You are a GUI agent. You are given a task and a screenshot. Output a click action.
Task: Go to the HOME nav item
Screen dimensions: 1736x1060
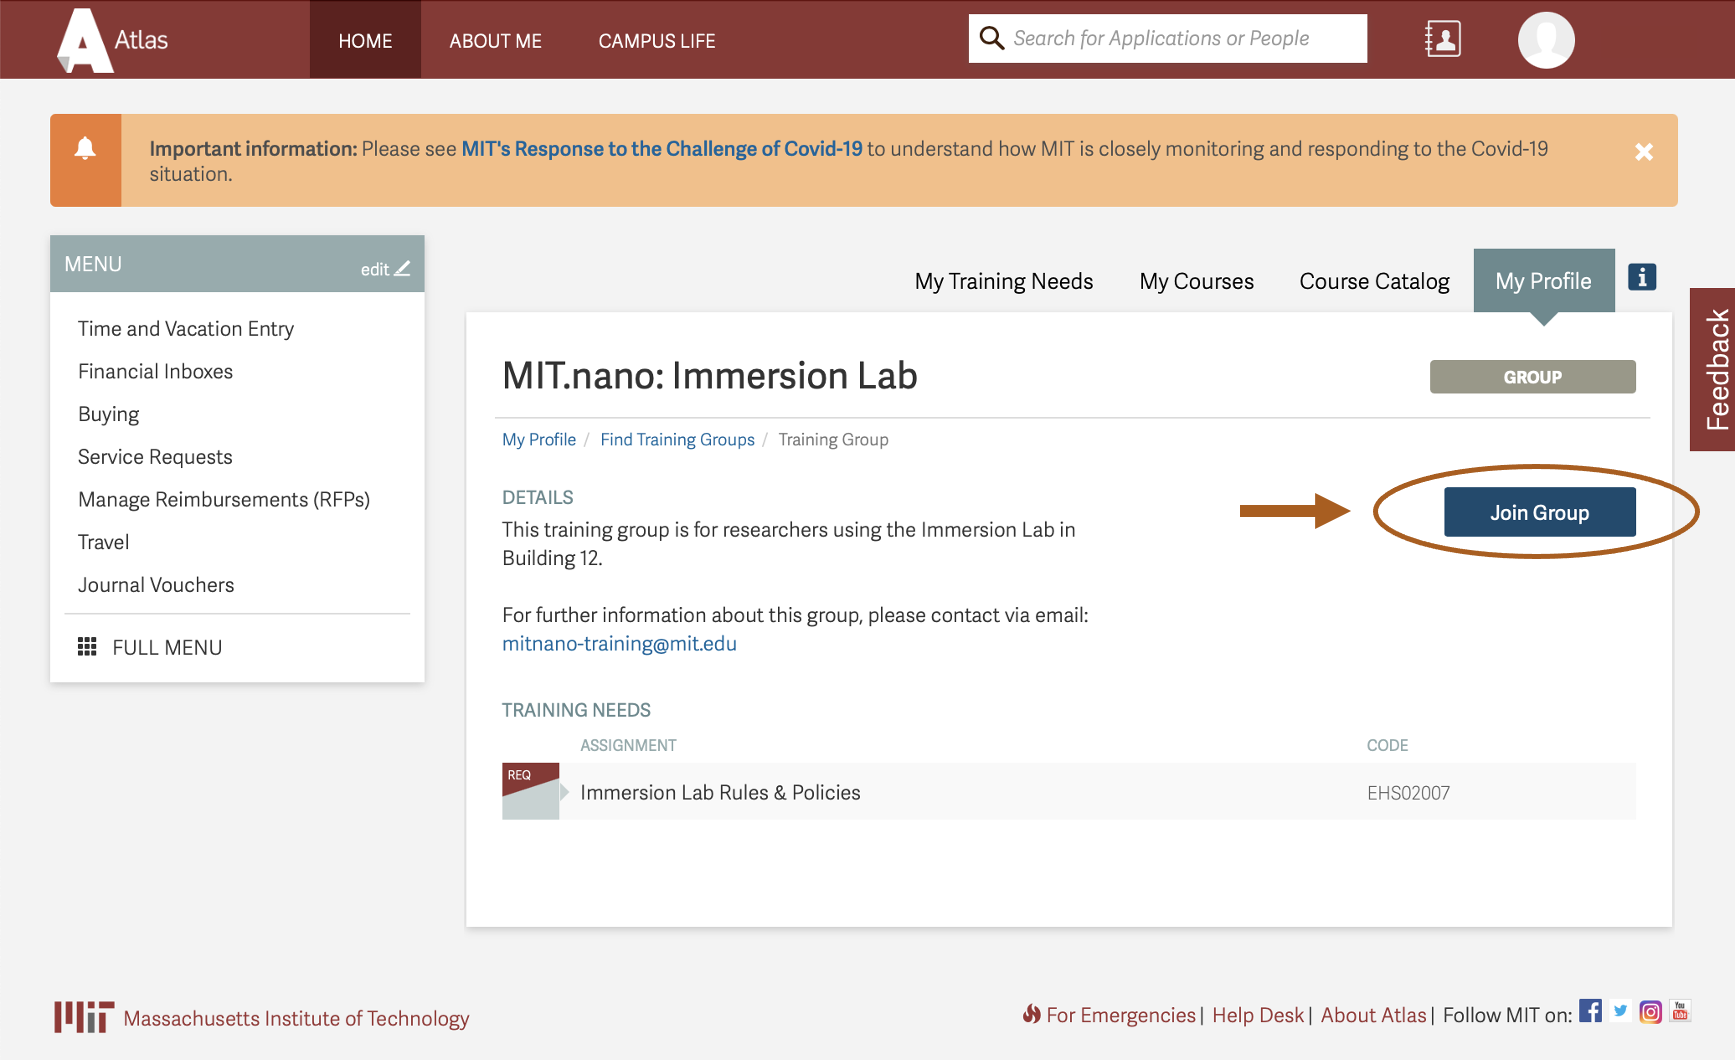tap(365, 40)
